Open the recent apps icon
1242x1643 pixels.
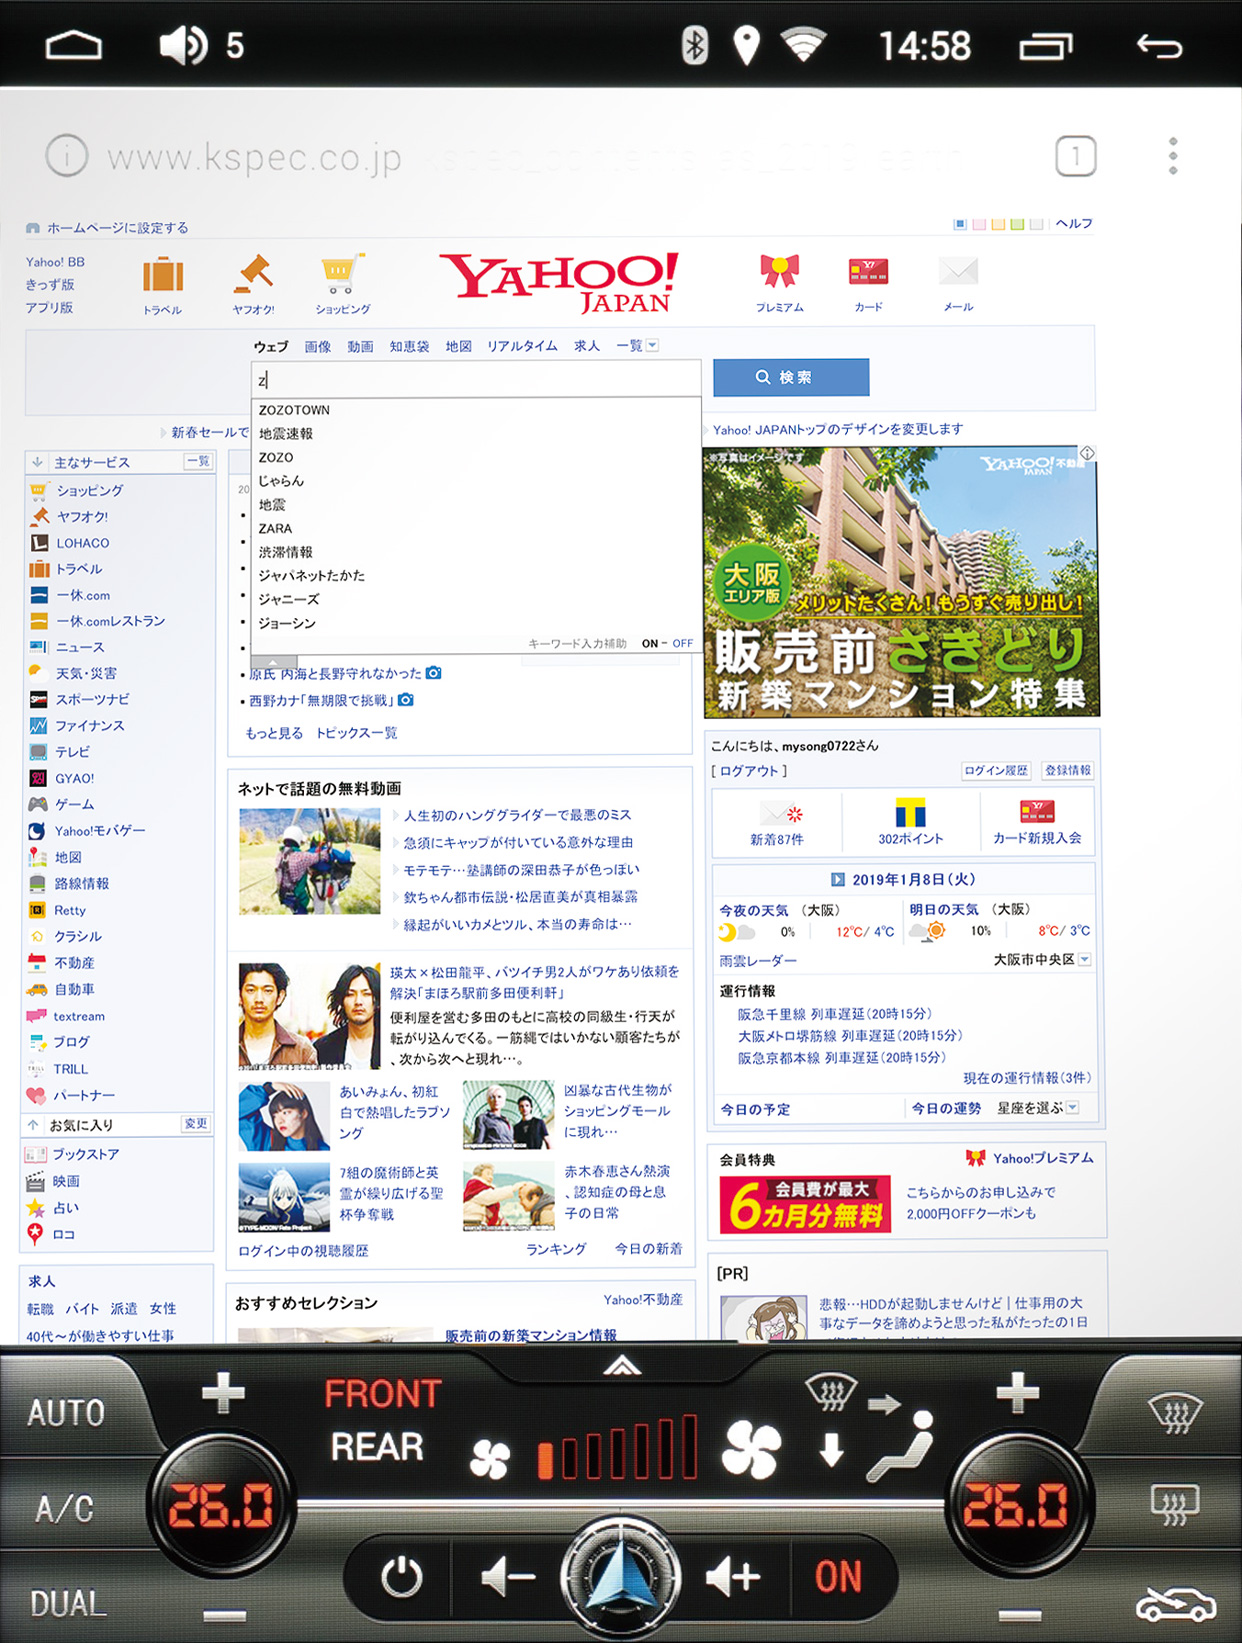tap(1045, 46)
